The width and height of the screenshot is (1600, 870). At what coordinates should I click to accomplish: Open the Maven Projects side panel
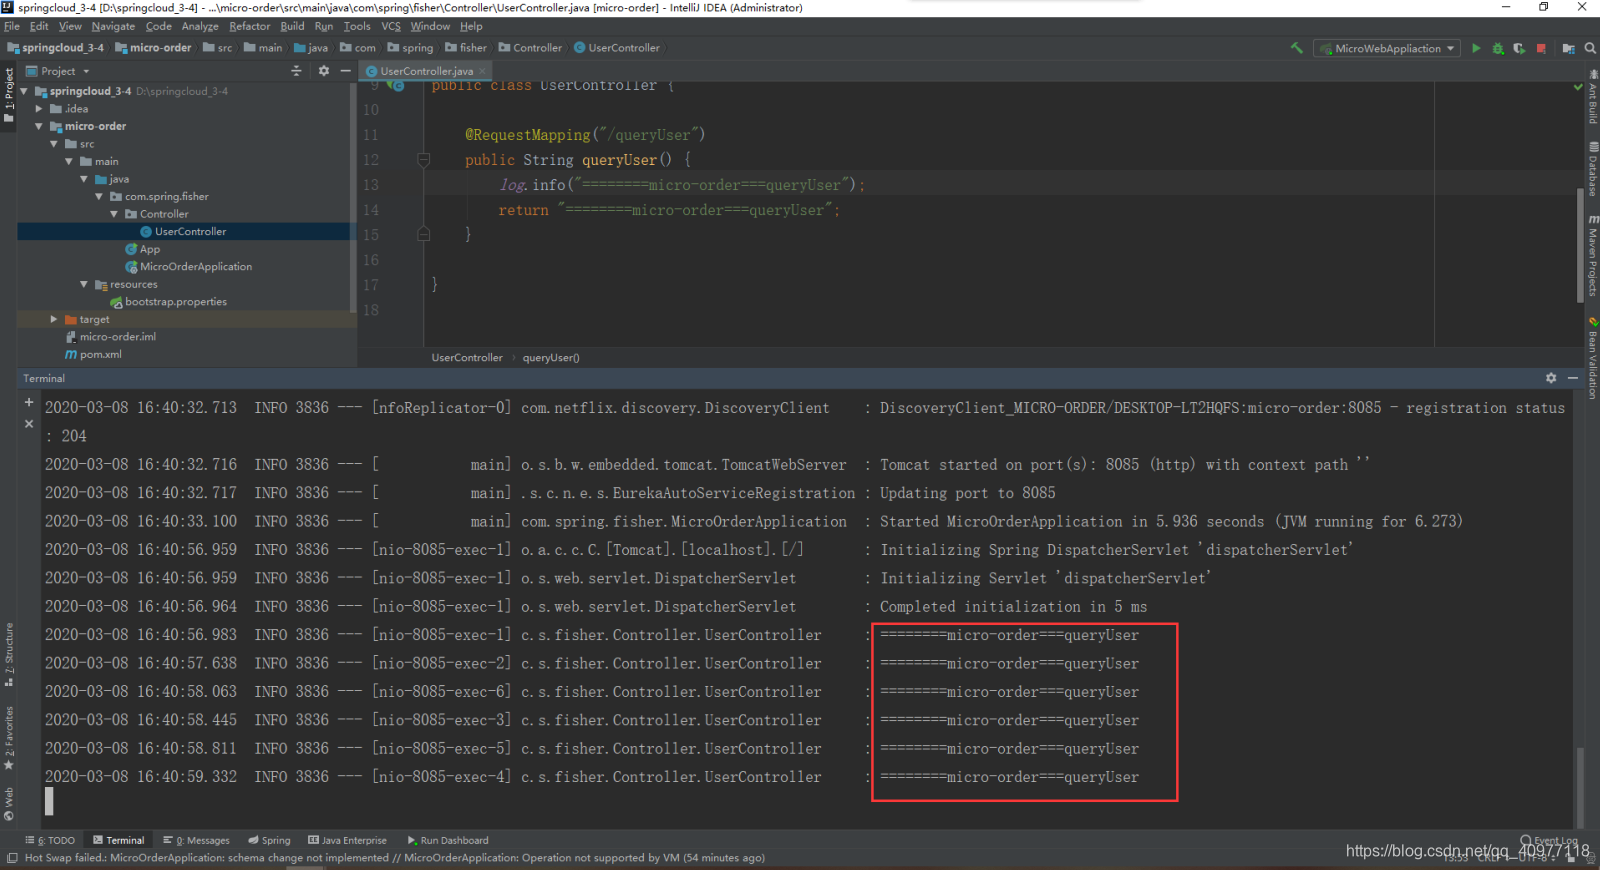[1592, 256]
